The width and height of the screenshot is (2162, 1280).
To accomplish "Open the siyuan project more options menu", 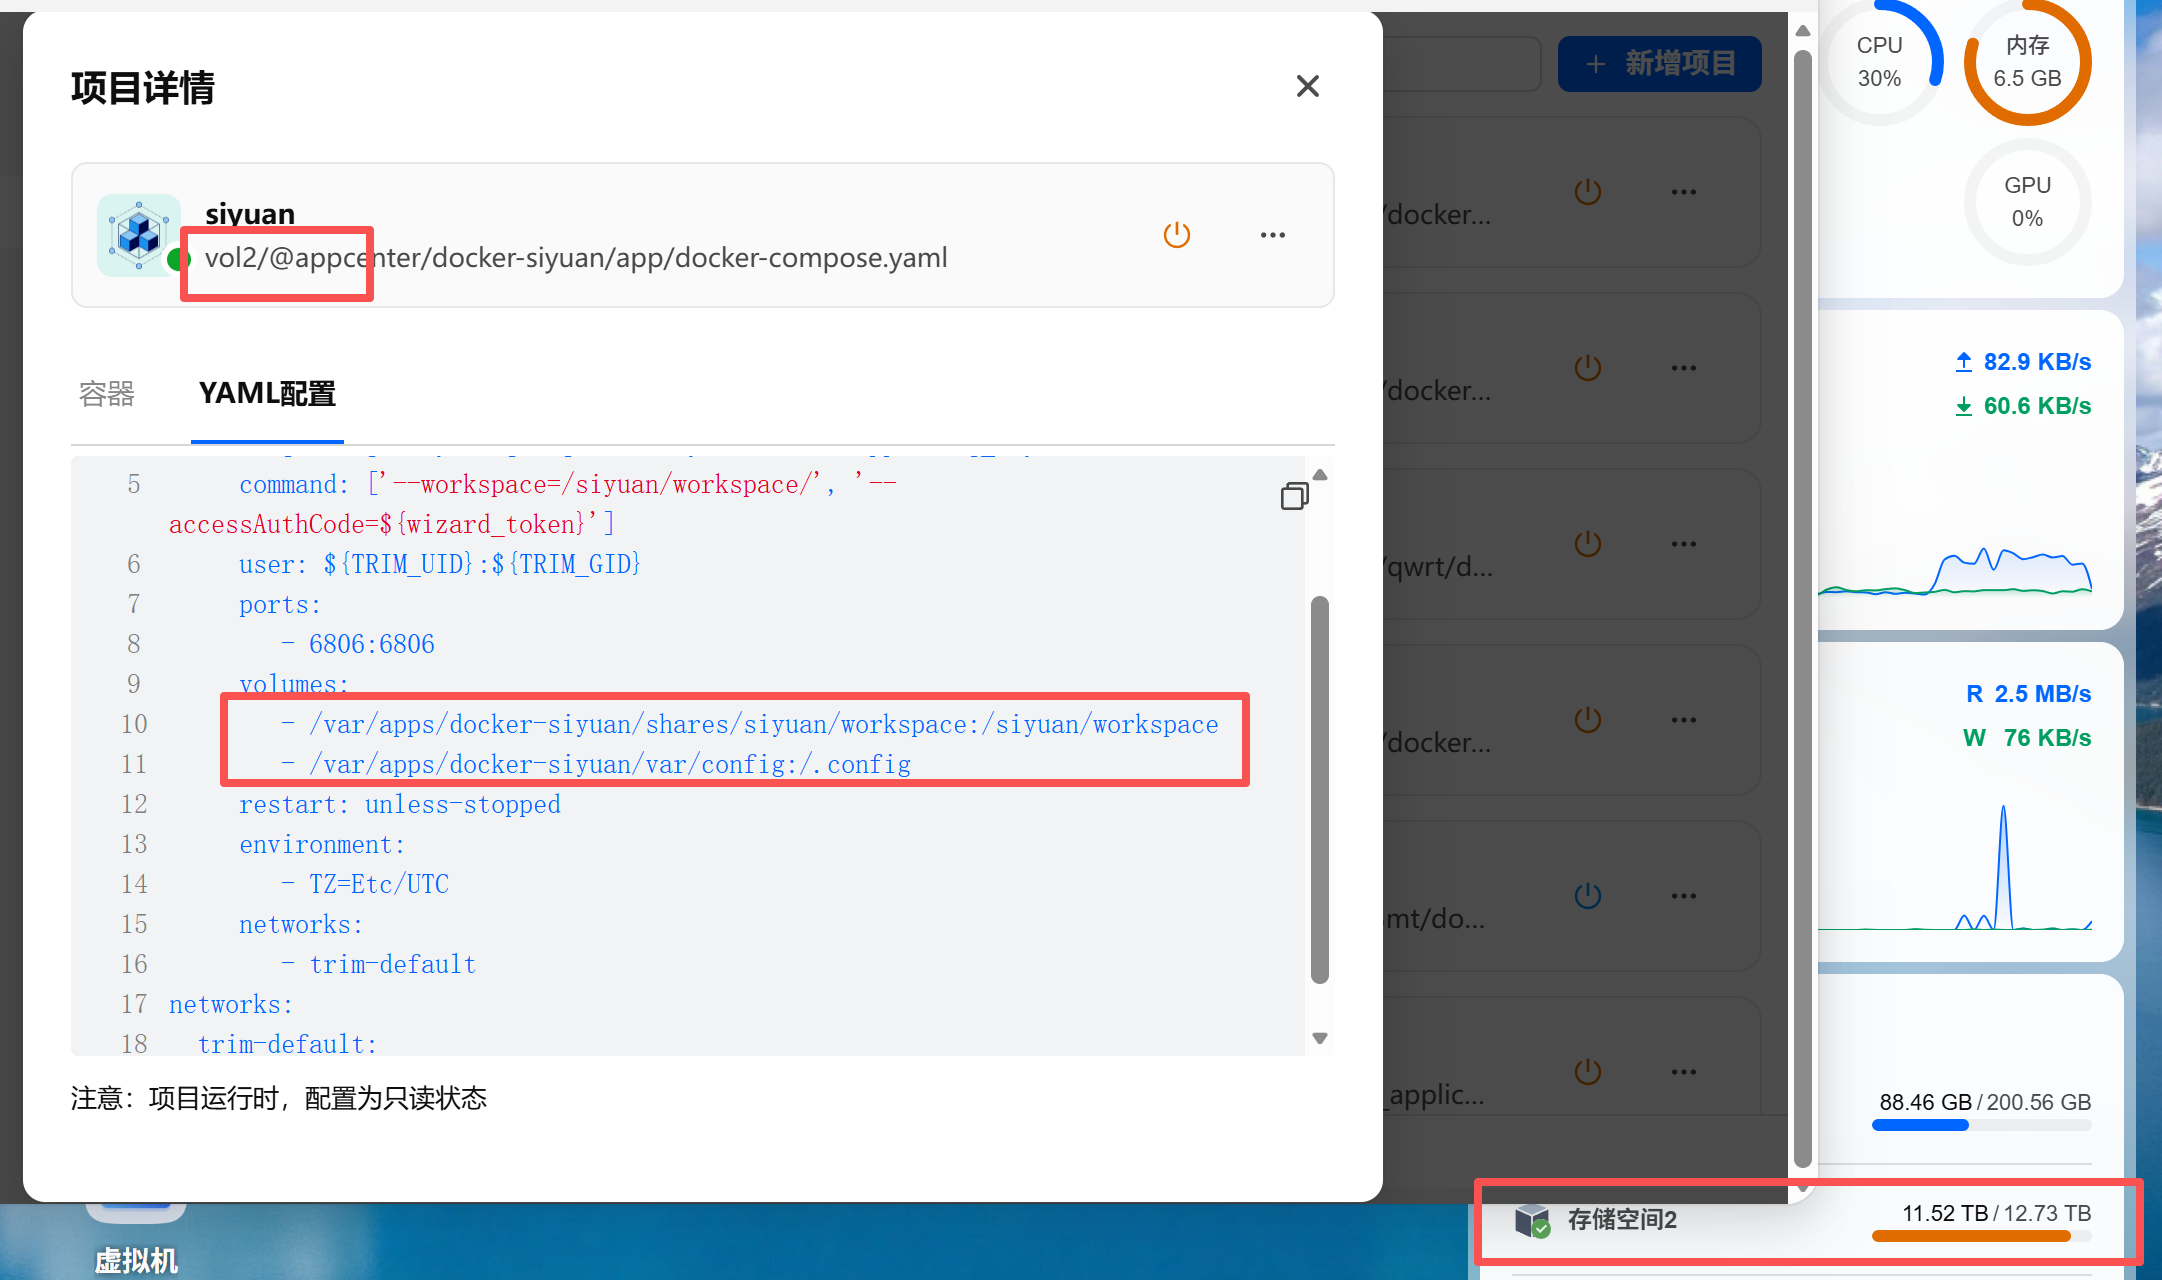I will click(1273, 235).
